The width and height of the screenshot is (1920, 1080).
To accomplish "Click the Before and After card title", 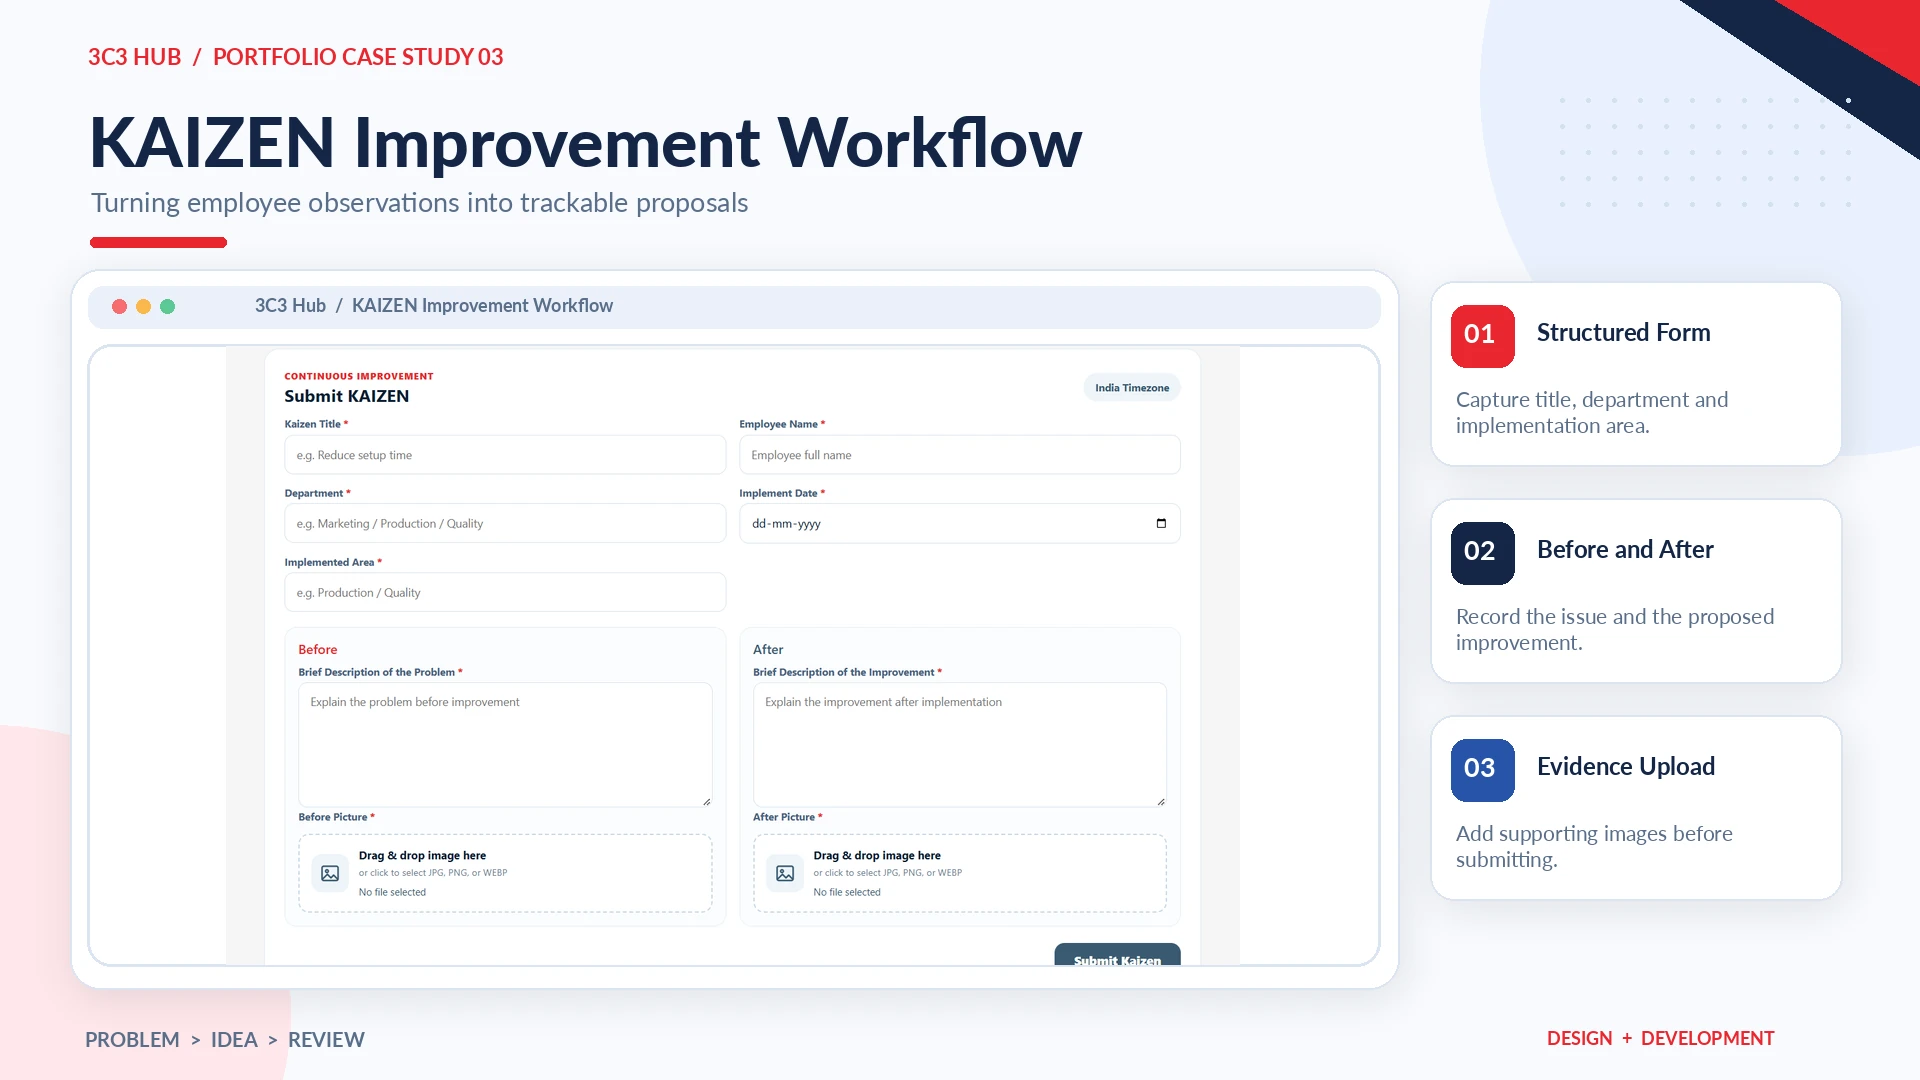I will (x=1625, y=550).
